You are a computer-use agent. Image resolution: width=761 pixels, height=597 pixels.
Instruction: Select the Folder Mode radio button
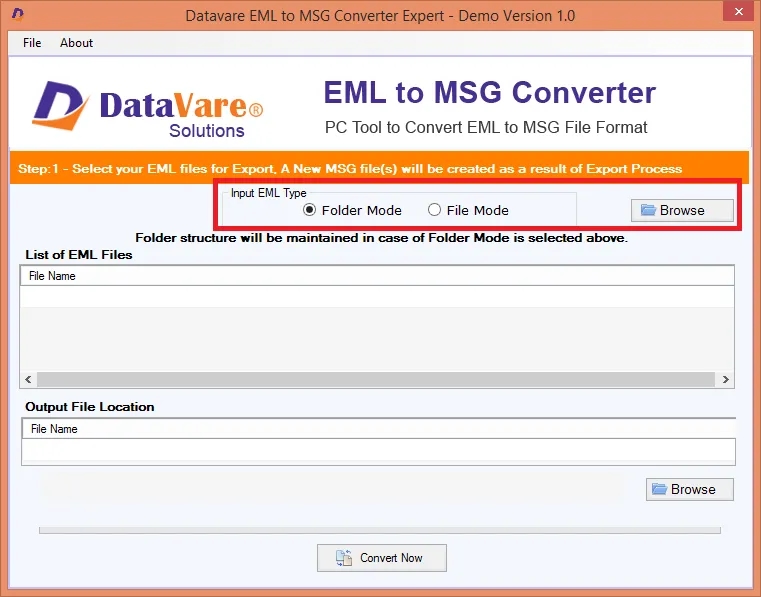(309, 210)
